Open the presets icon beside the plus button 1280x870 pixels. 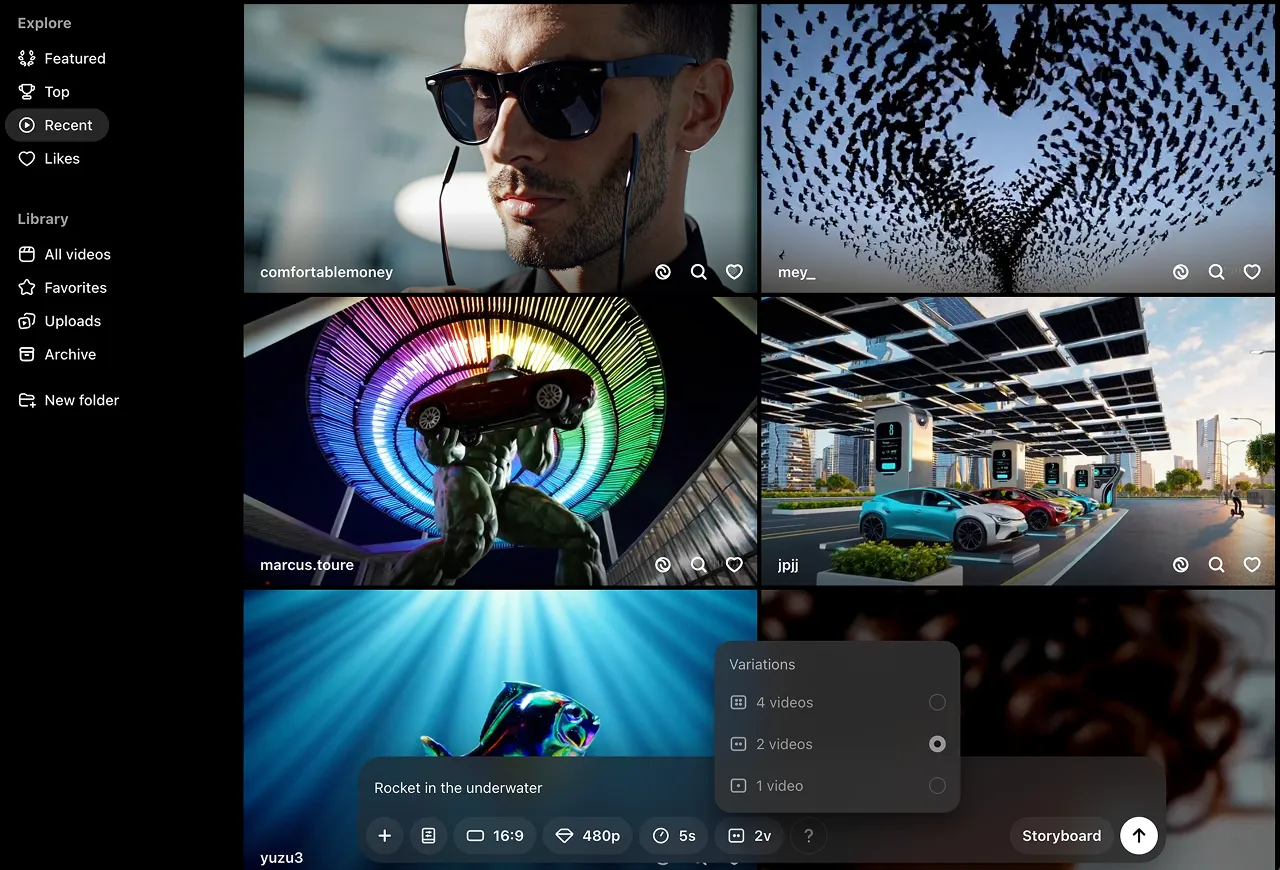click(x=428, y=836)
